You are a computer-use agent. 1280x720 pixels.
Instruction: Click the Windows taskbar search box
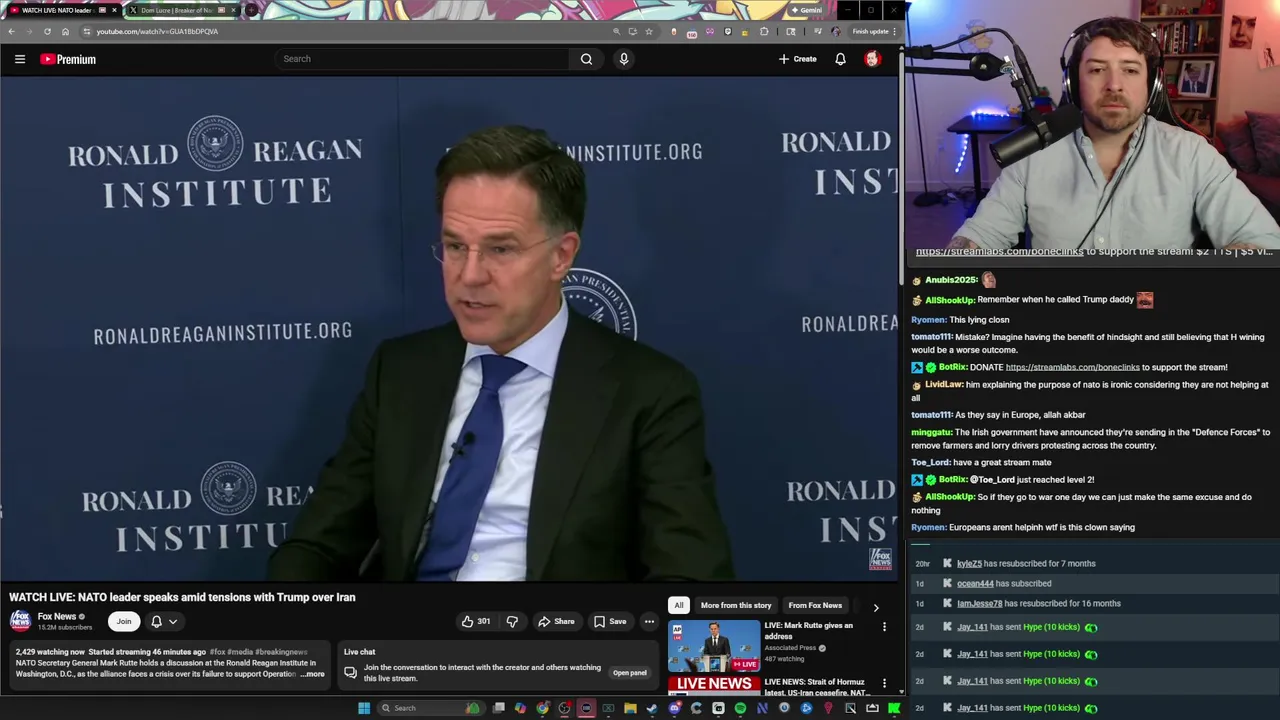click(x=431, y=708)
